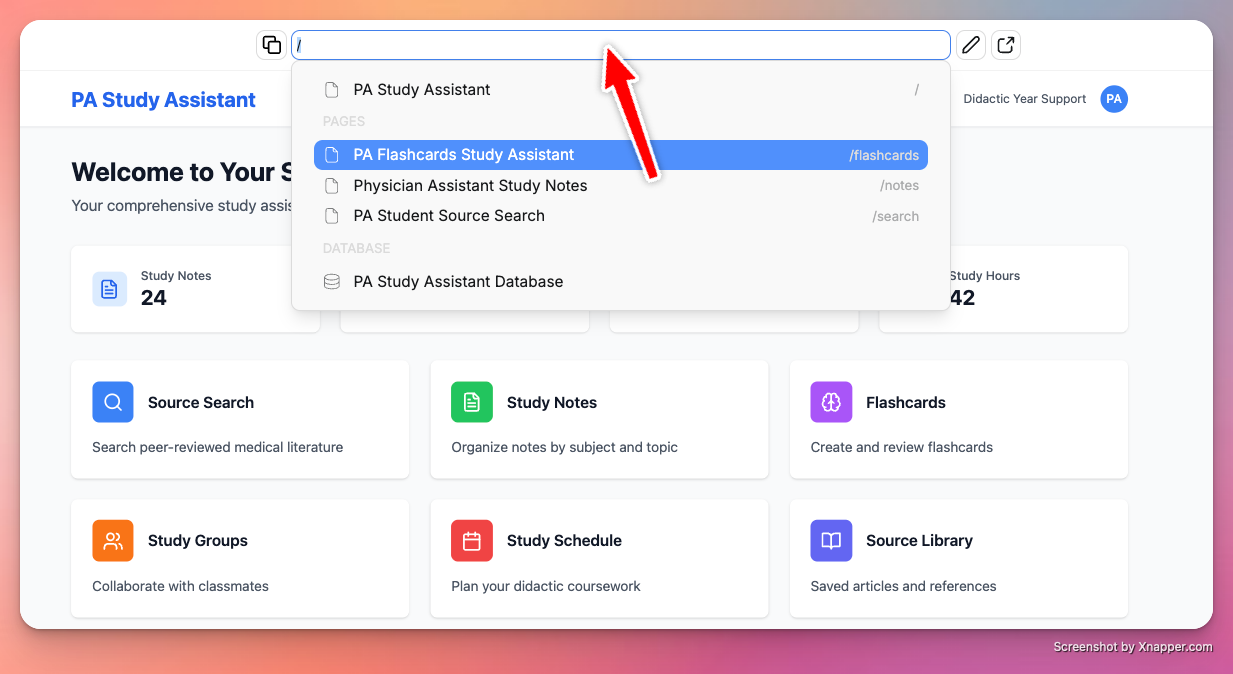Open the Flashcards card title

pos(906,402)
